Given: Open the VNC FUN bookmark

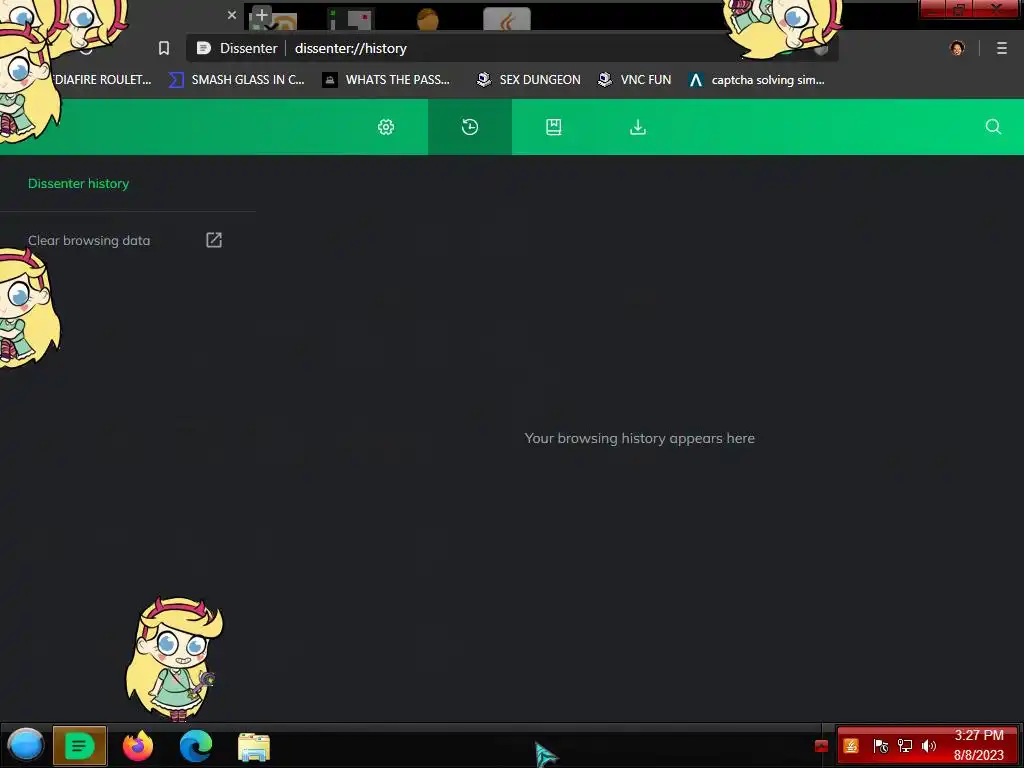Looking at the screenshot, I should click(x=635, y=80).
